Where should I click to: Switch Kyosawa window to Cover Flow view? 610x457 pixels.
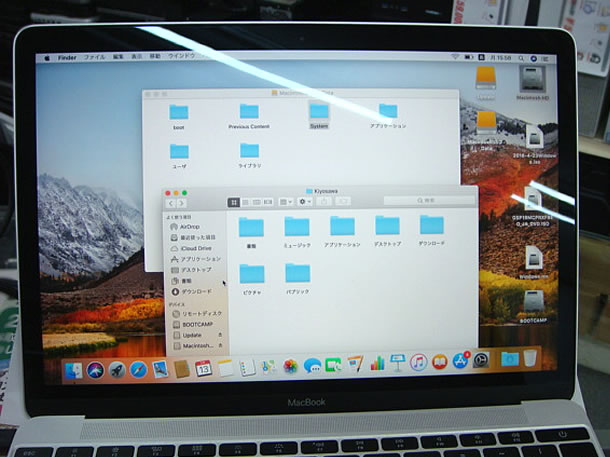[268, 202]
